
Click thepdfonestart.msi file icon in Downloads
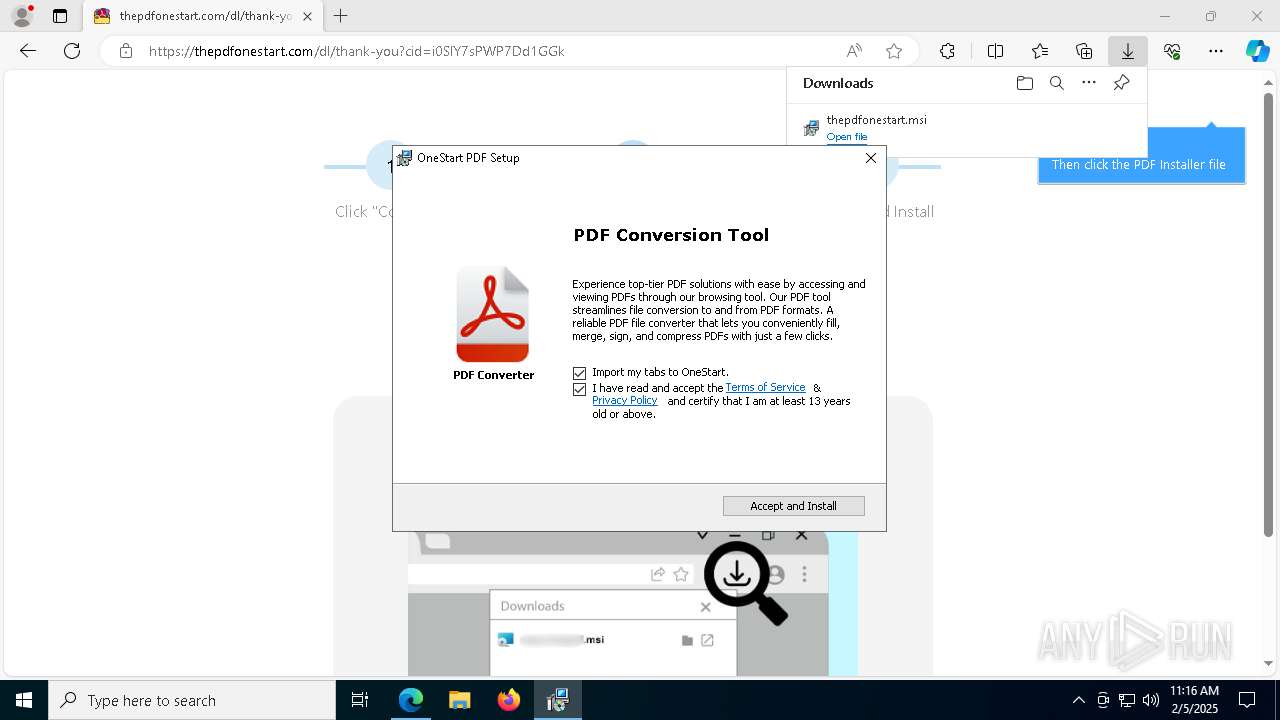pyautogui.click(x=811, y=128)
